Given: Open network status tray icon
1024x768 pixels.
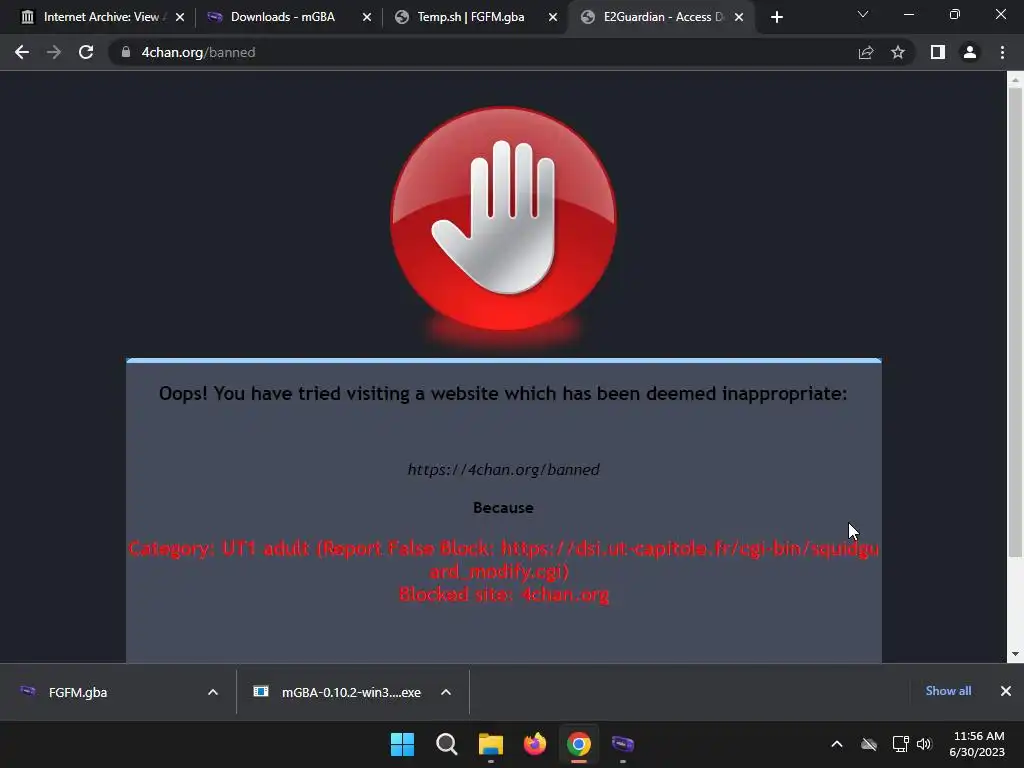Looking at the screenshot, I should click(901, 744).
